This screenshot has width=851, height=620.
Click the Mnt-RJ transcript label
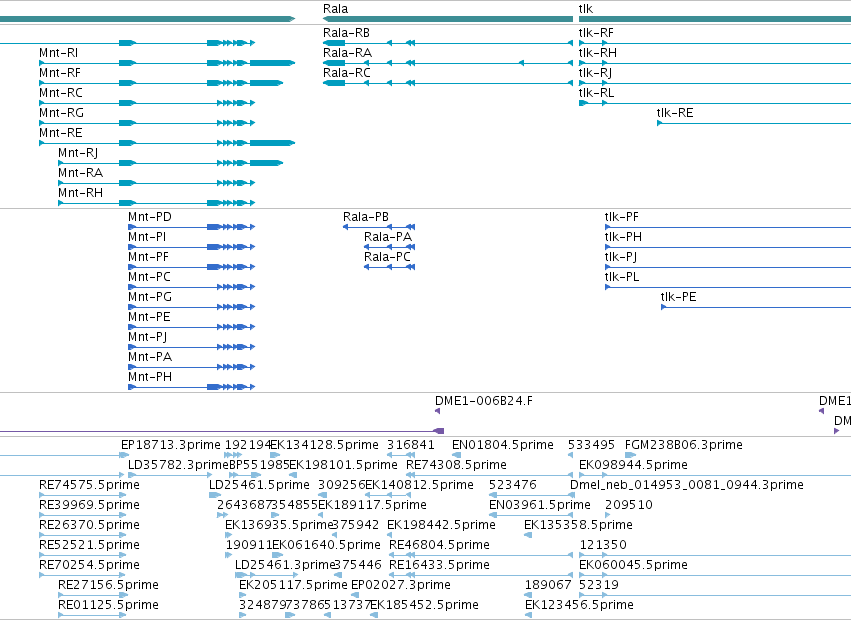(x=78, y=153)
